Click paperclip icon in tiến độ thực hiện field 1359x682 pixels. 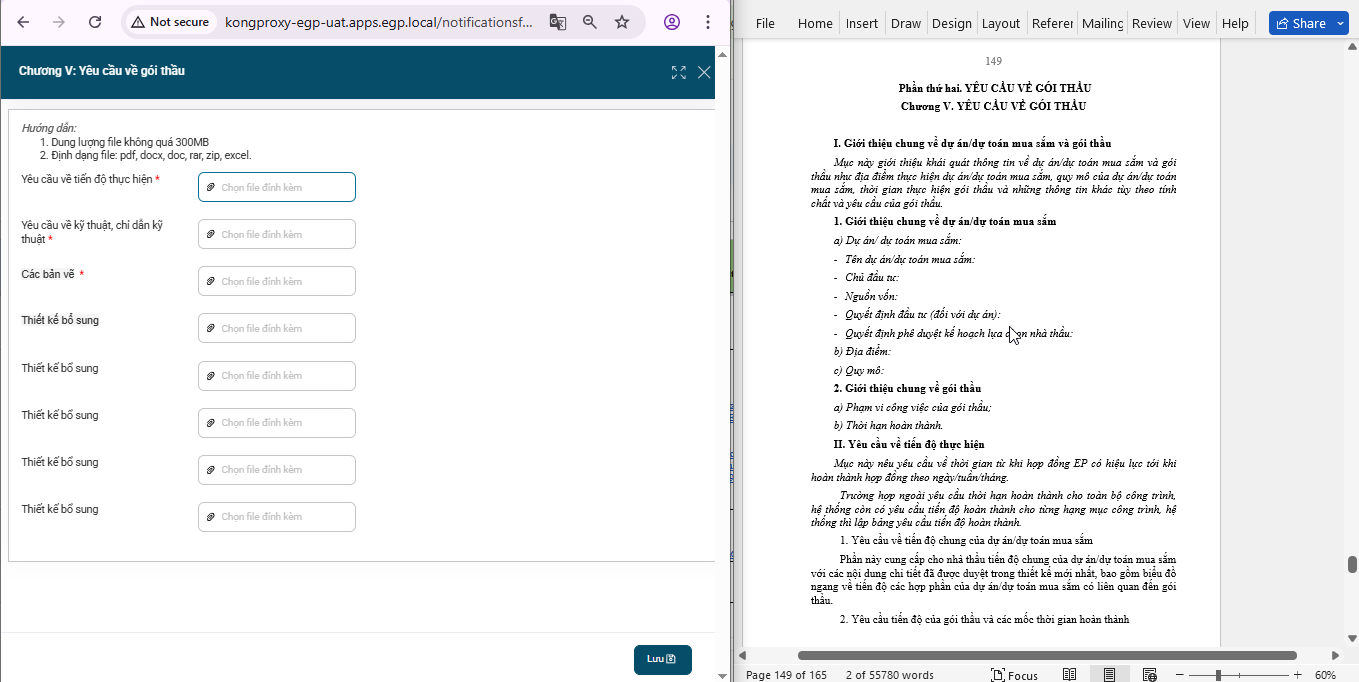[x=211, y=187]
